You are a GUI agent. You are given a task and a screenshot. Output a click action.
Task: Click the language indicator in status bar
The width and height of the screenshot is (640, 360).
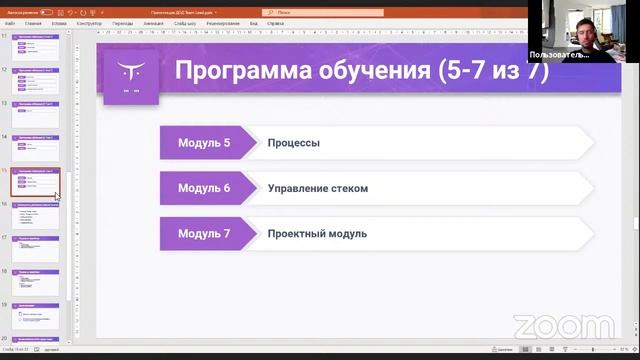[x=51, y=350]
